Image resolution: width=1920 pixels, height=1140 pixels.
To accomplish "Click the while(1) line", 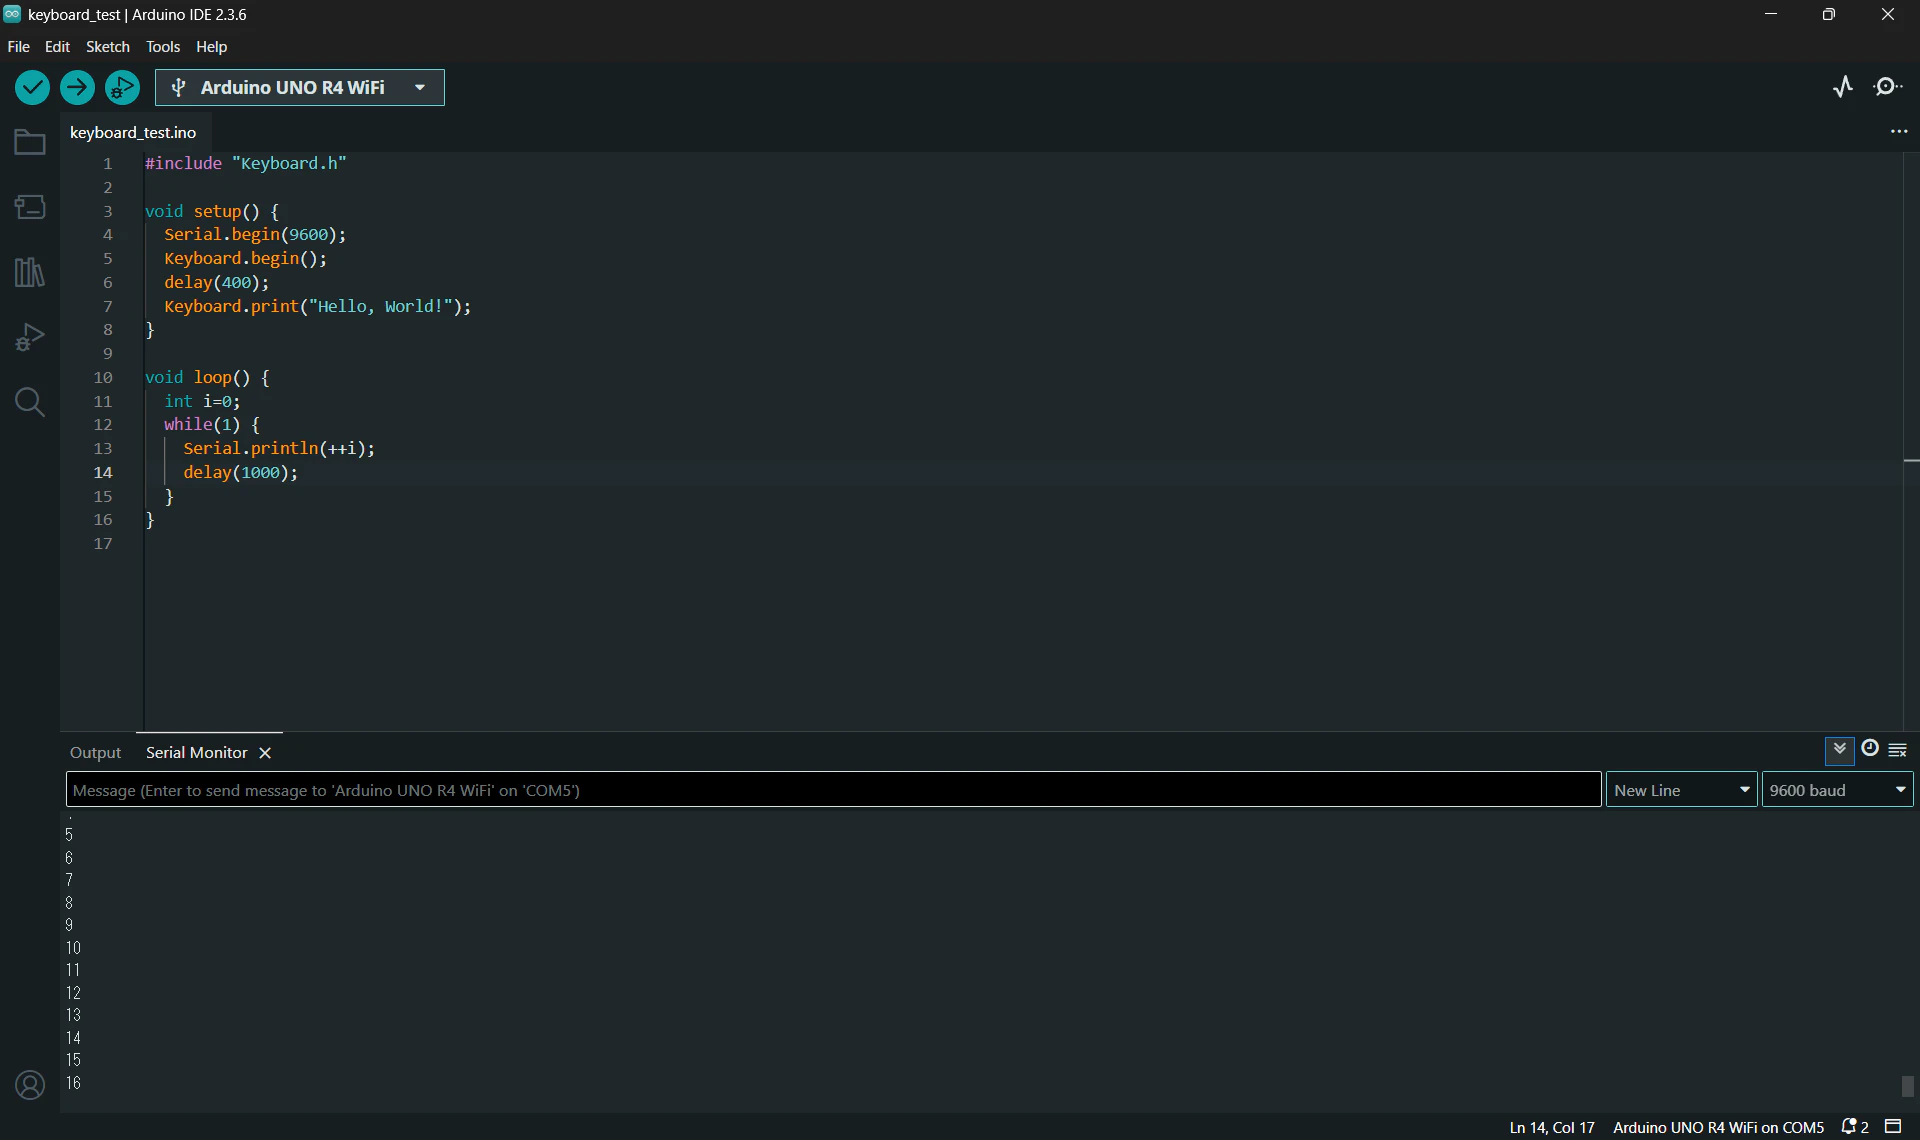I will [212, 425].
